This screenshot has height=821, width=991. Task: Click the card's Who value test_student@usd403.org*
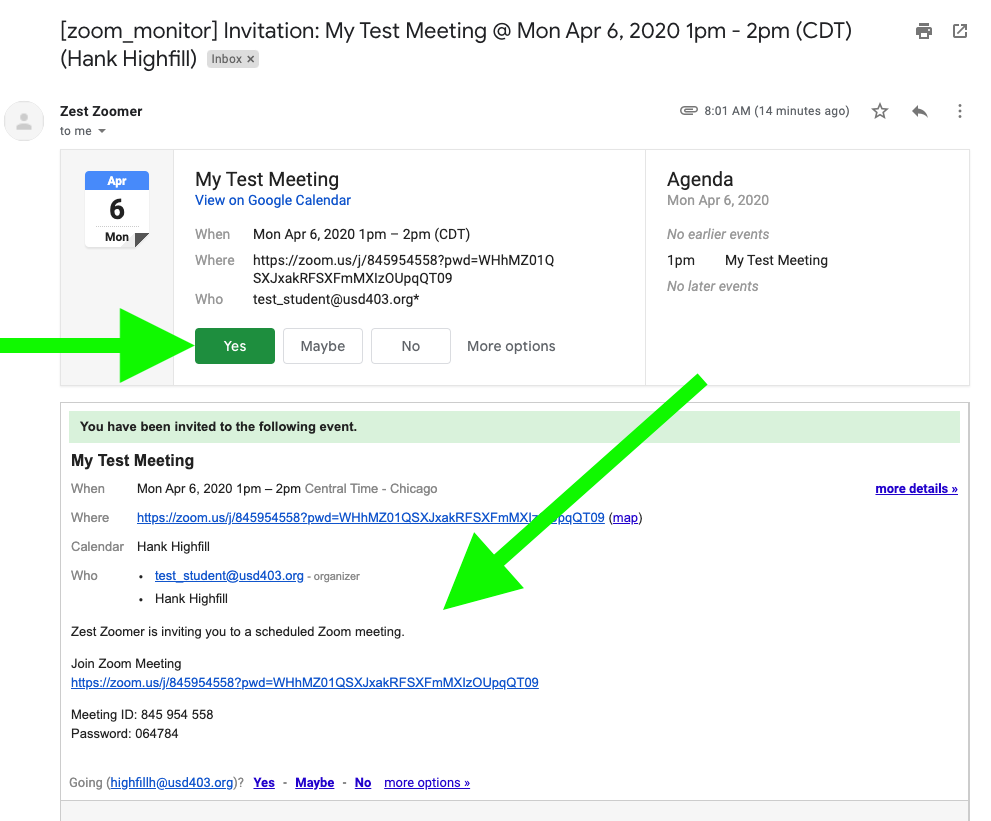336,299
